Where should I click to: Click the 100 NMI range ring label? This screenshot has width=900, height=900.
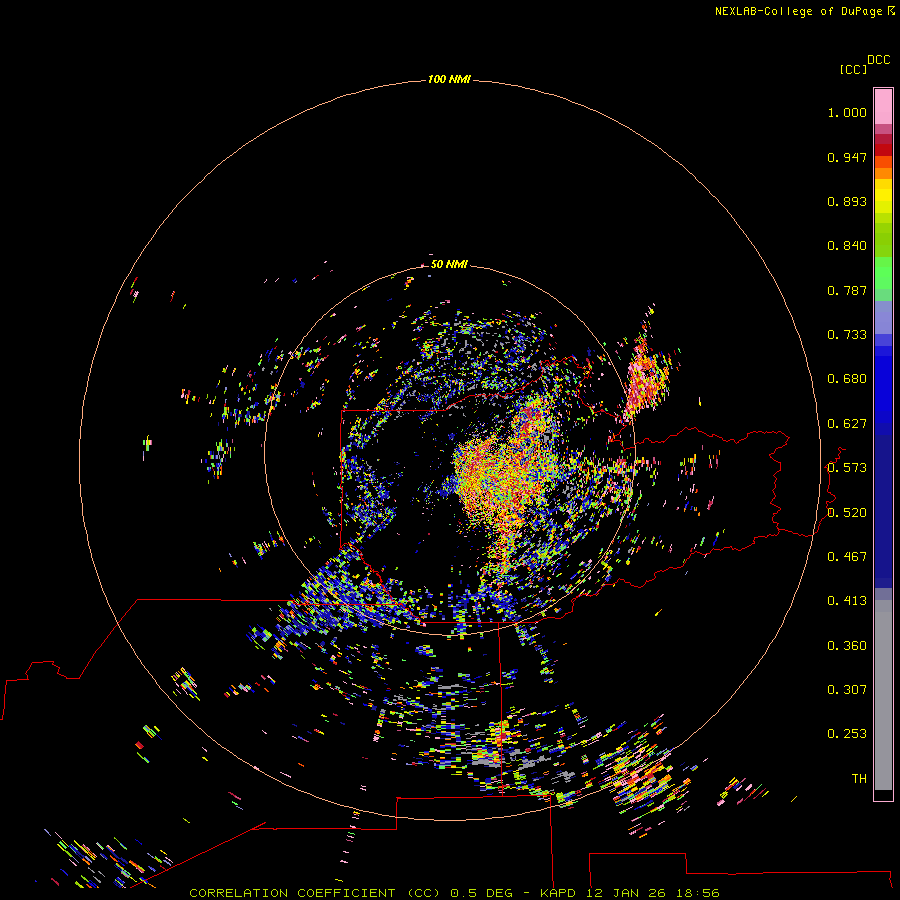(449, 79)
